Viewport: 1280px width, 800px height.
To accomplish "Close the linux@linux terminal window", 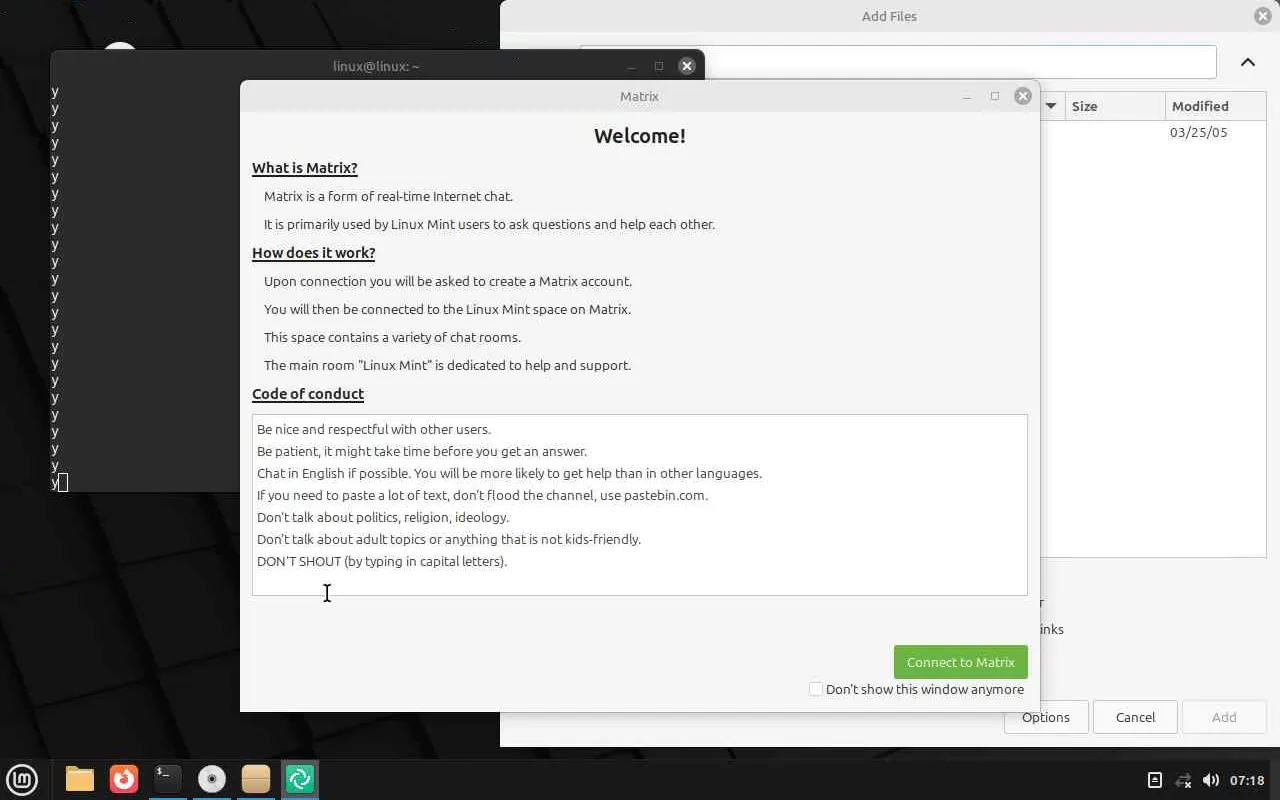I will (x=687, y=66).
